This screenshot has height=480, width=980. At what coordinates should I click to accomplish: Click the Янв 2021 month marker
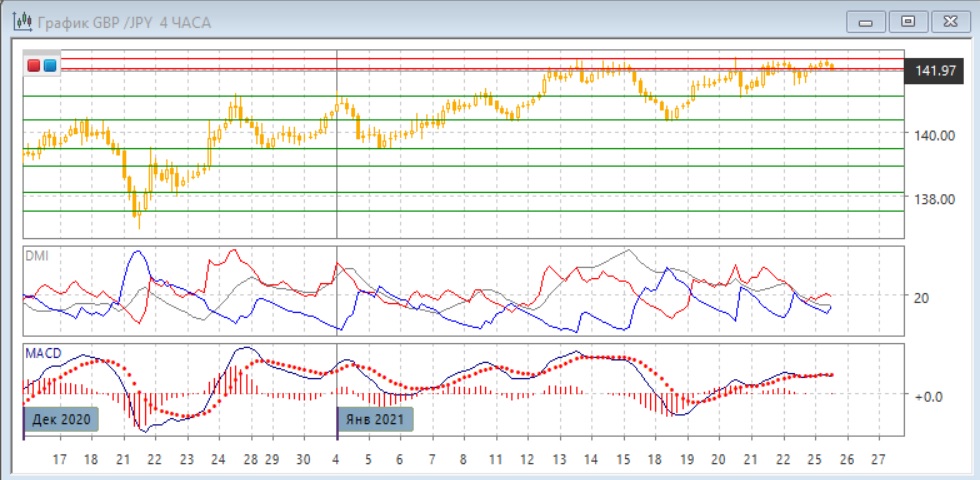[x=374, y=420]
